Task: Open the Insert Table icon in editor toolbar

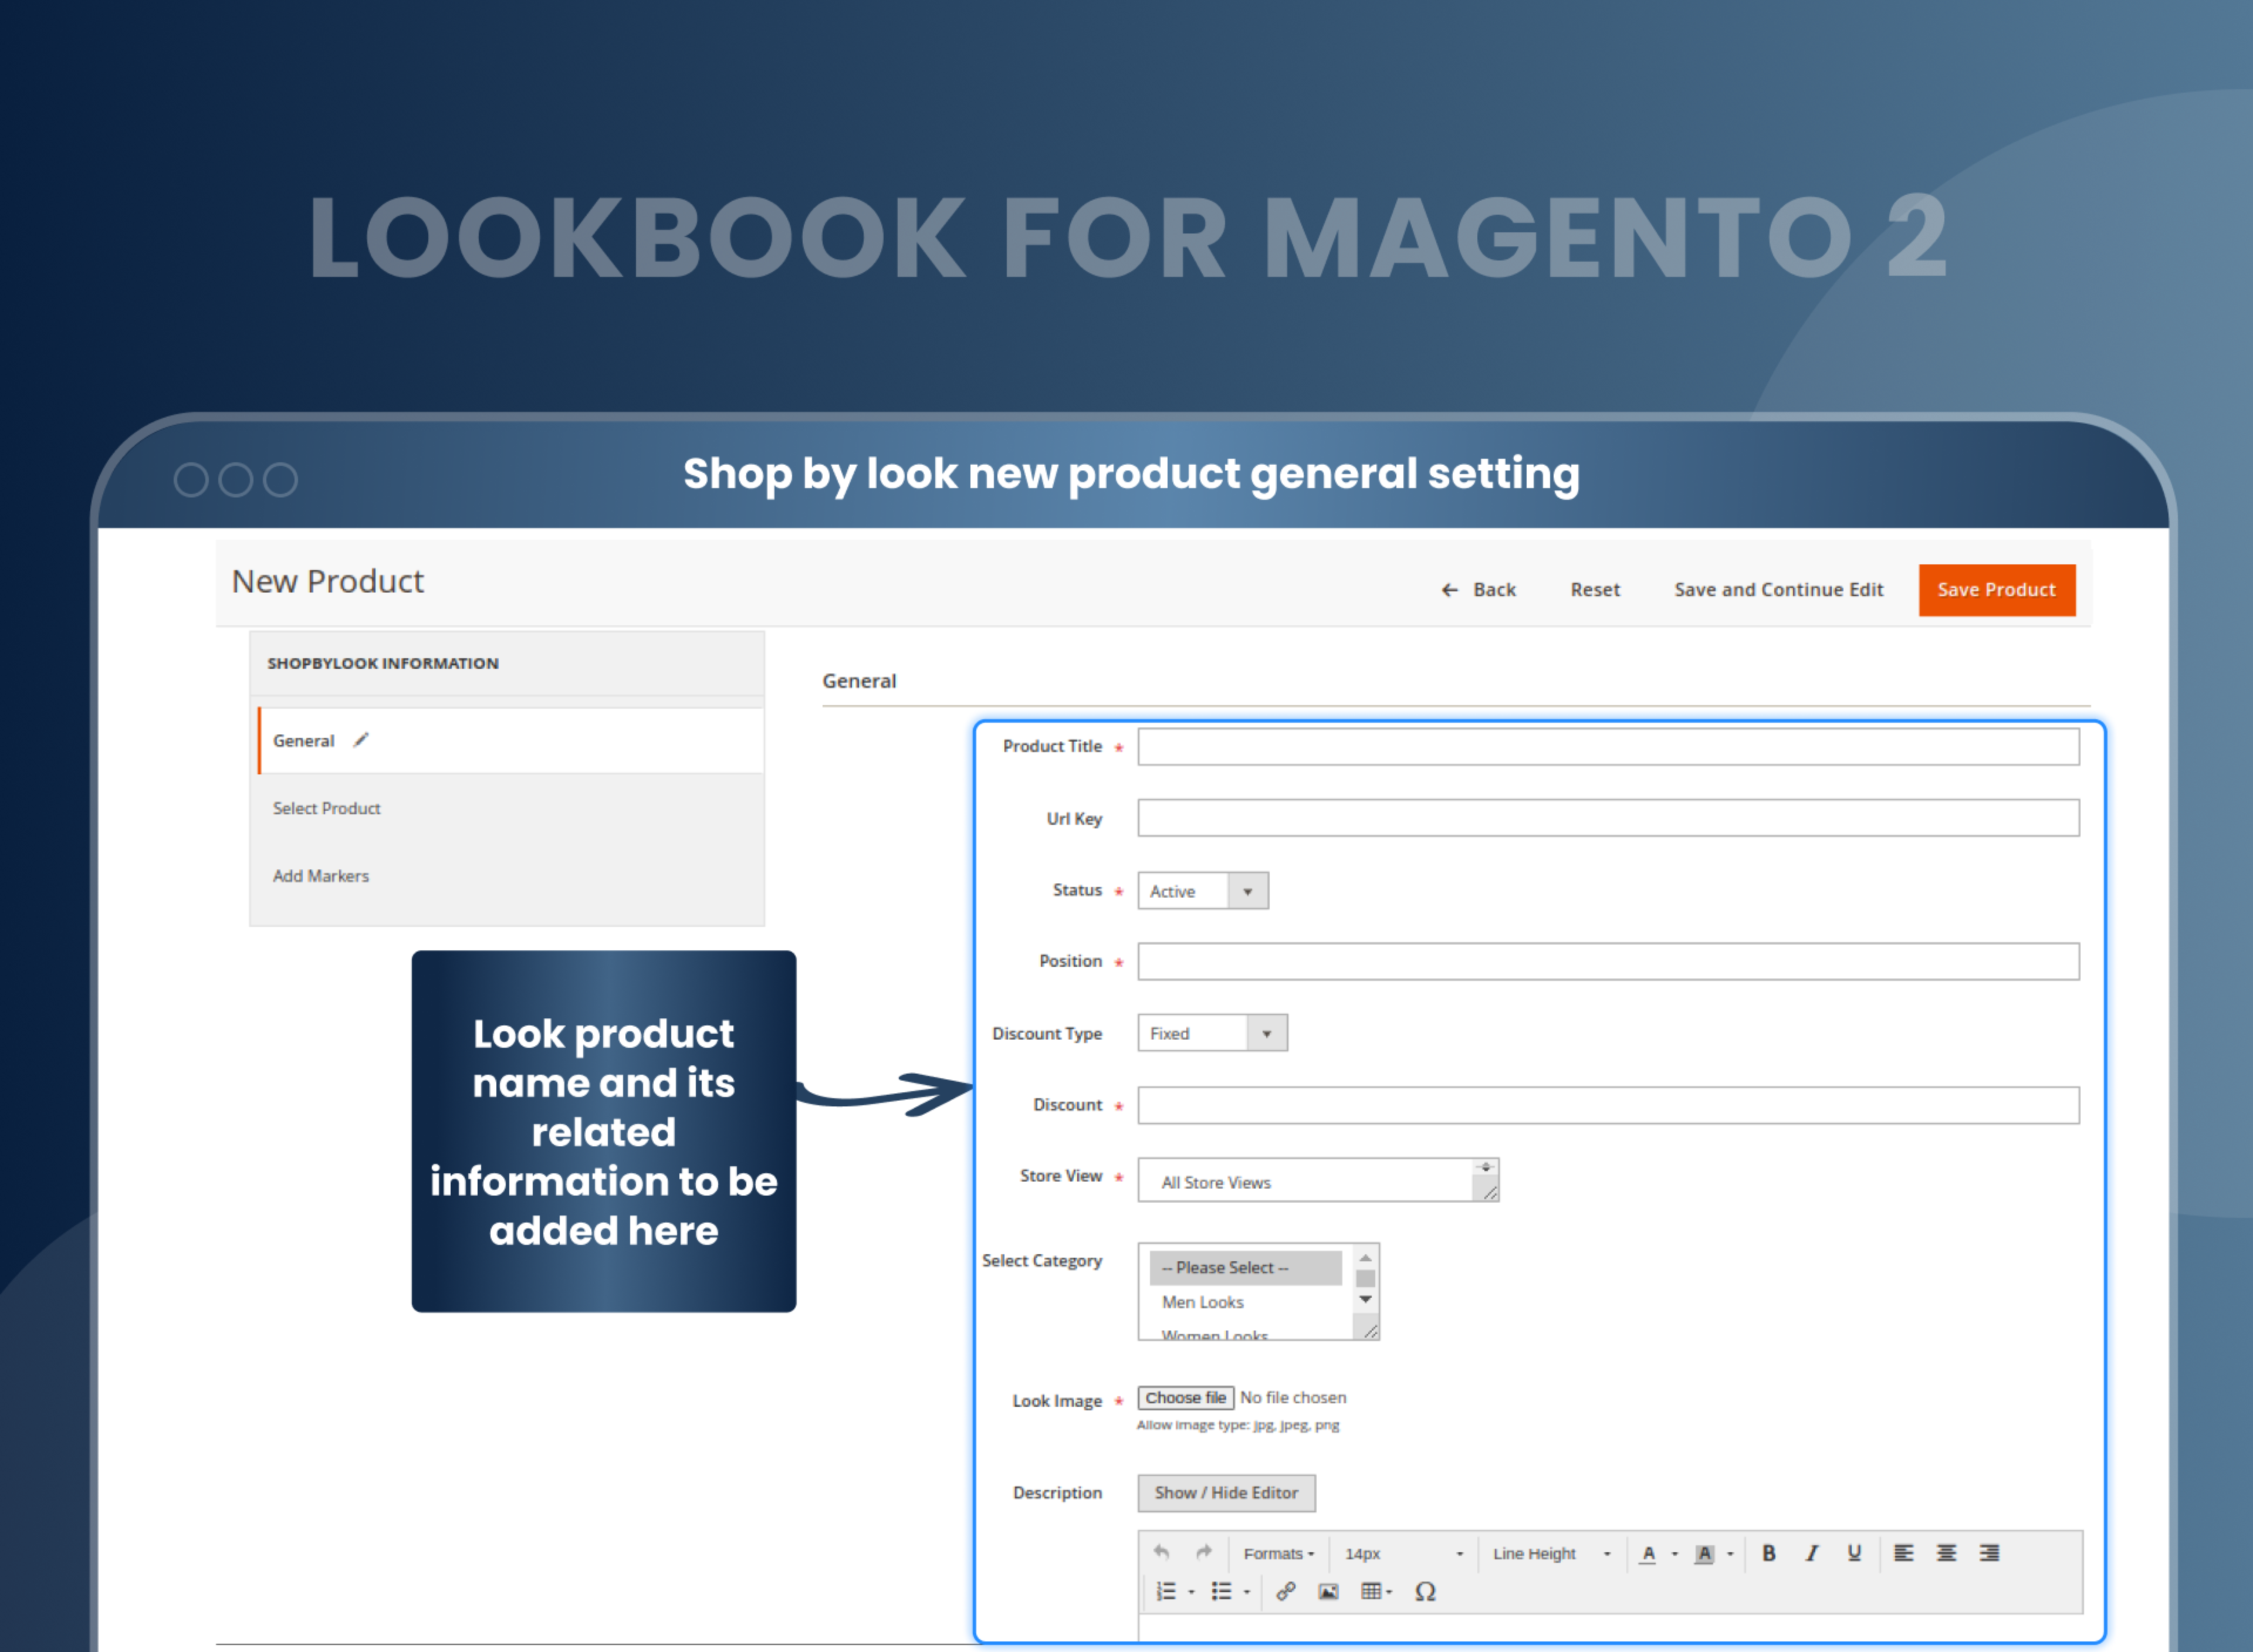Action: [1372, 1591]
